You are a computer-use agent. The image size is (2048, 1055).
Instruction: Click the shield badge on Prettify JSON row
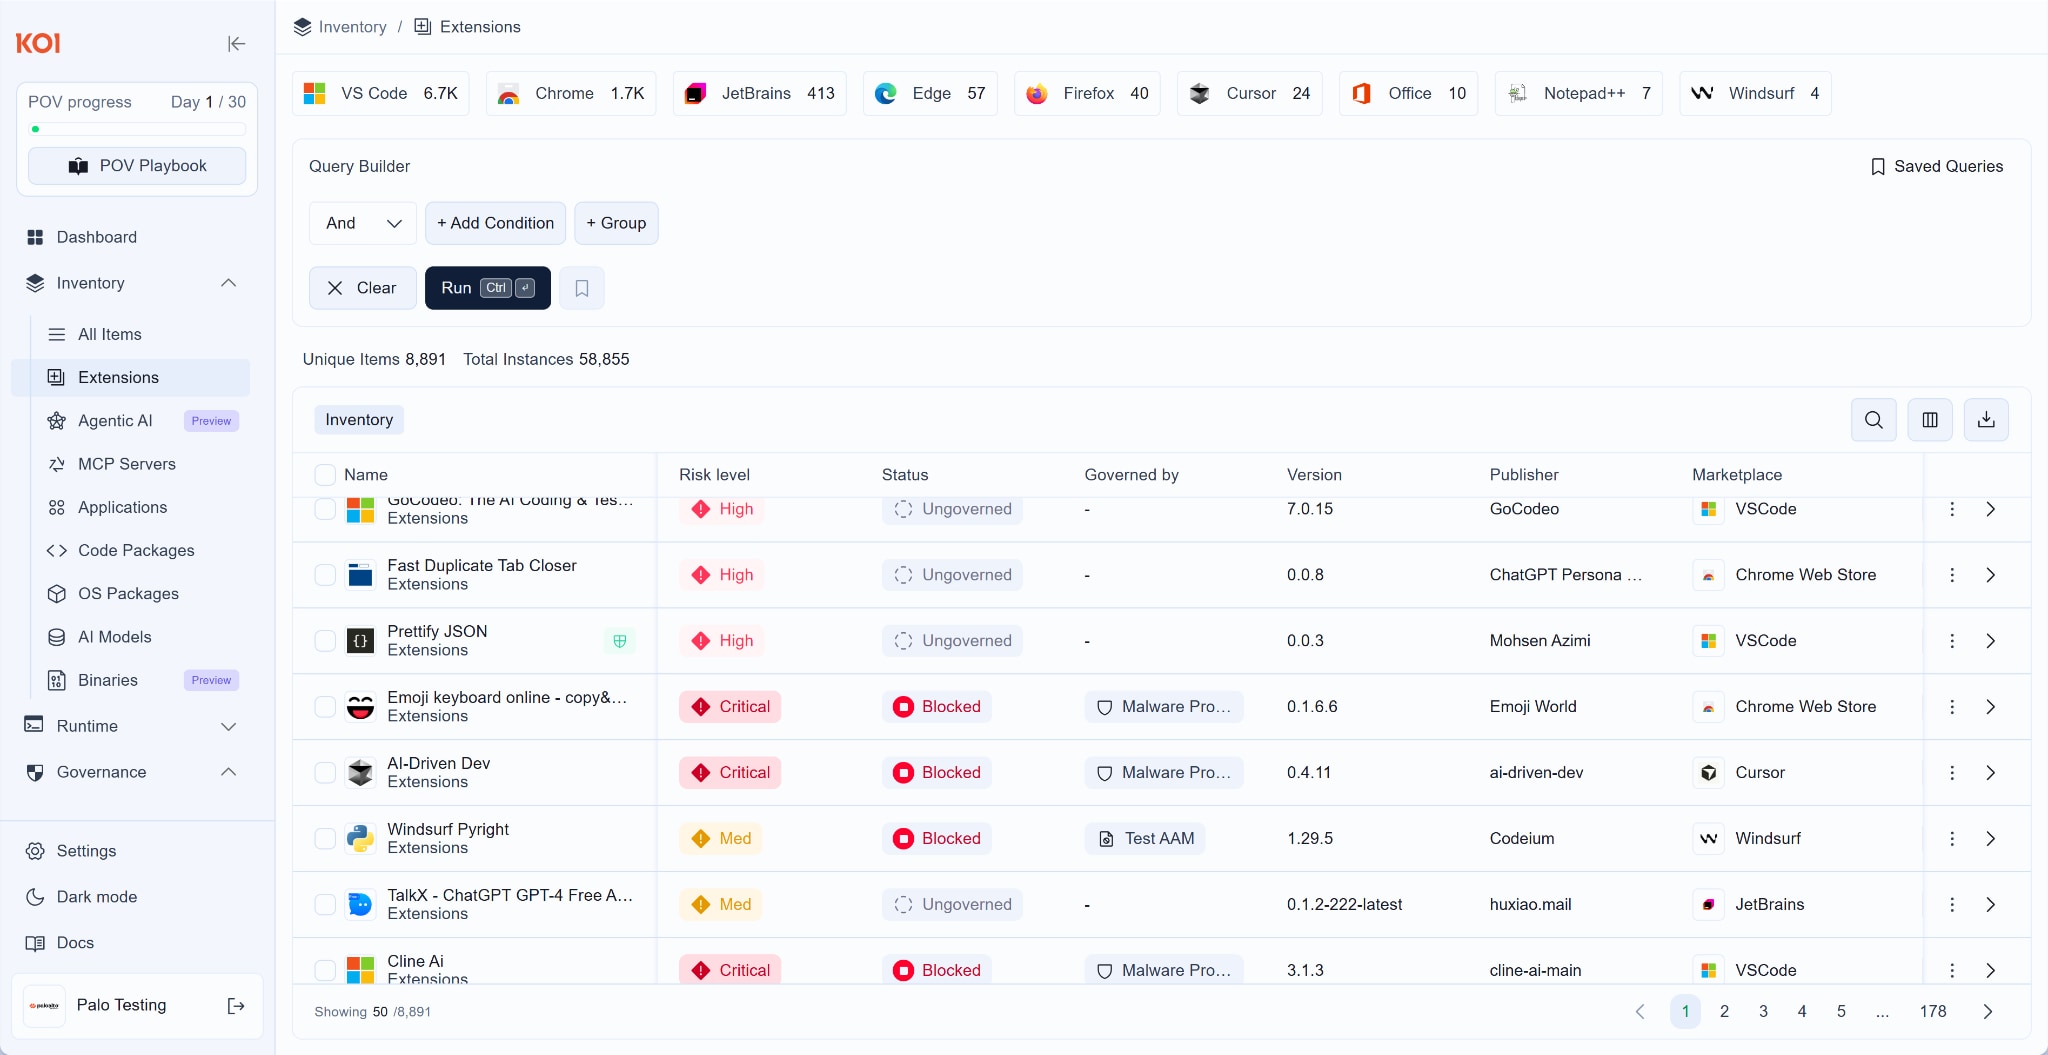(620, 641)
